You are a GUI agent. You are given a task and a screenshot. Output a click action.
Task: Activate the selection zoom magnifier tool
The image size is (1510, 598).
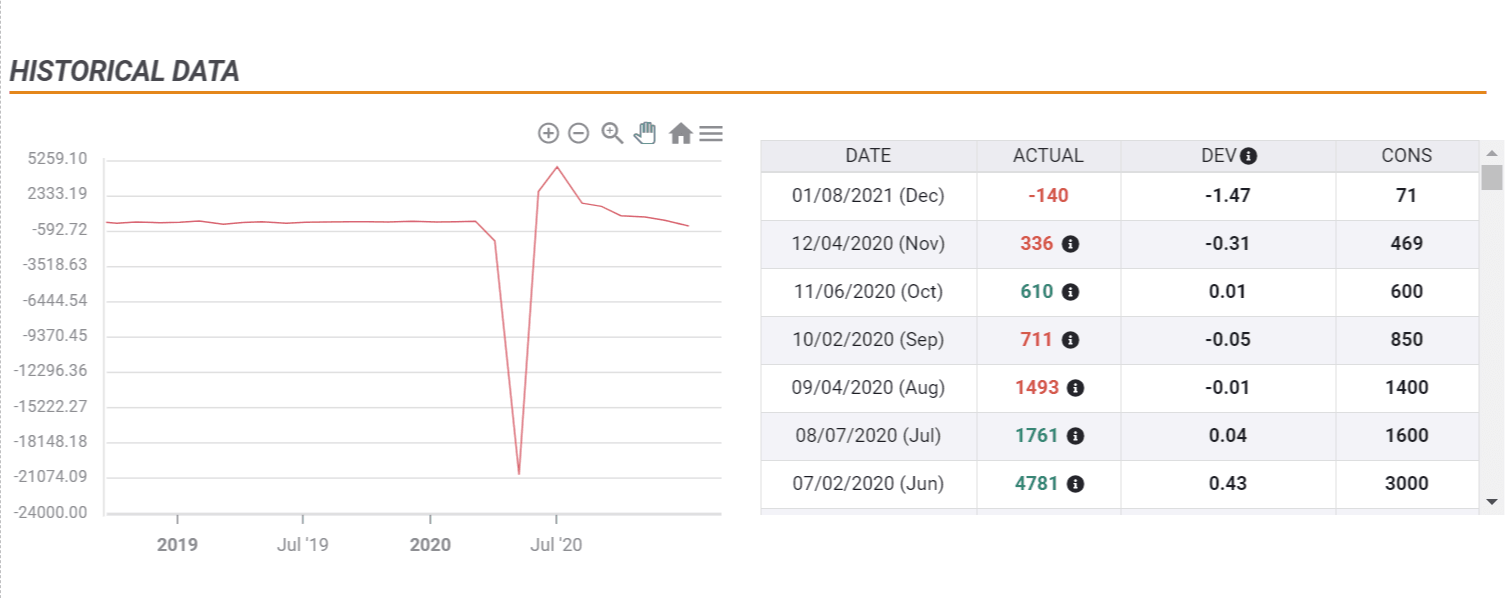click(612, 133)
